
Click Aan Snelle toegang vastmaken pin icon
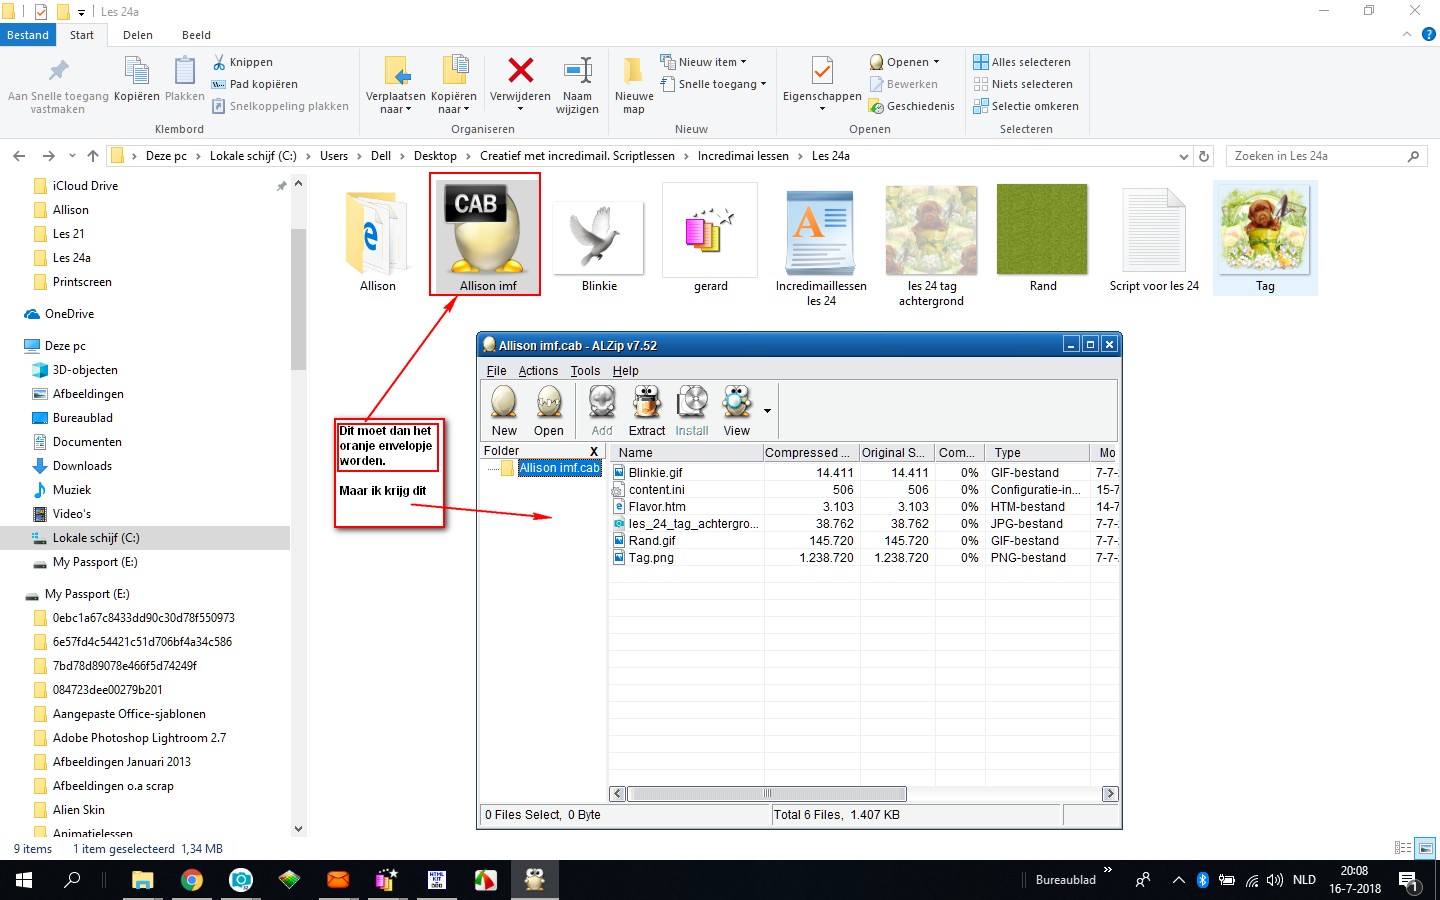pos(58,71)
